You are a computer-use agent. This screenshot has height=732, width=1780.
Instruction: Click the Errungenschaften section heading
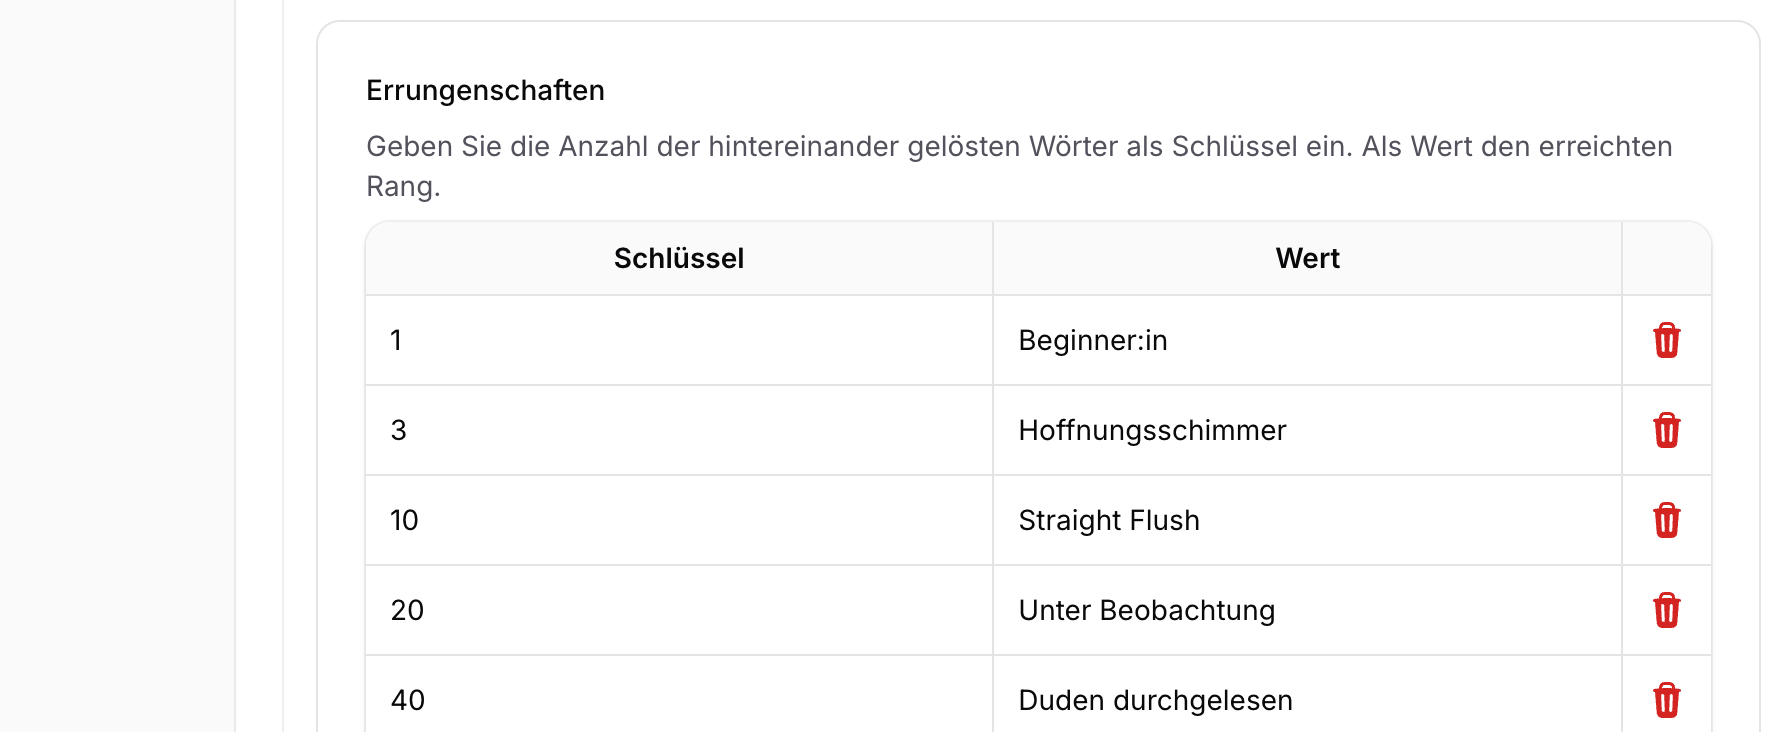pos(485,90)
